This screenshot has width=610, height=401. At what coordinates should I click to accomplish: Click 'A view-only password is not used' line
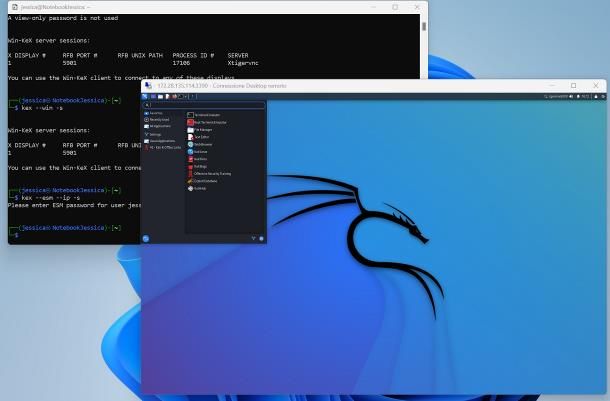coord(63,18)
